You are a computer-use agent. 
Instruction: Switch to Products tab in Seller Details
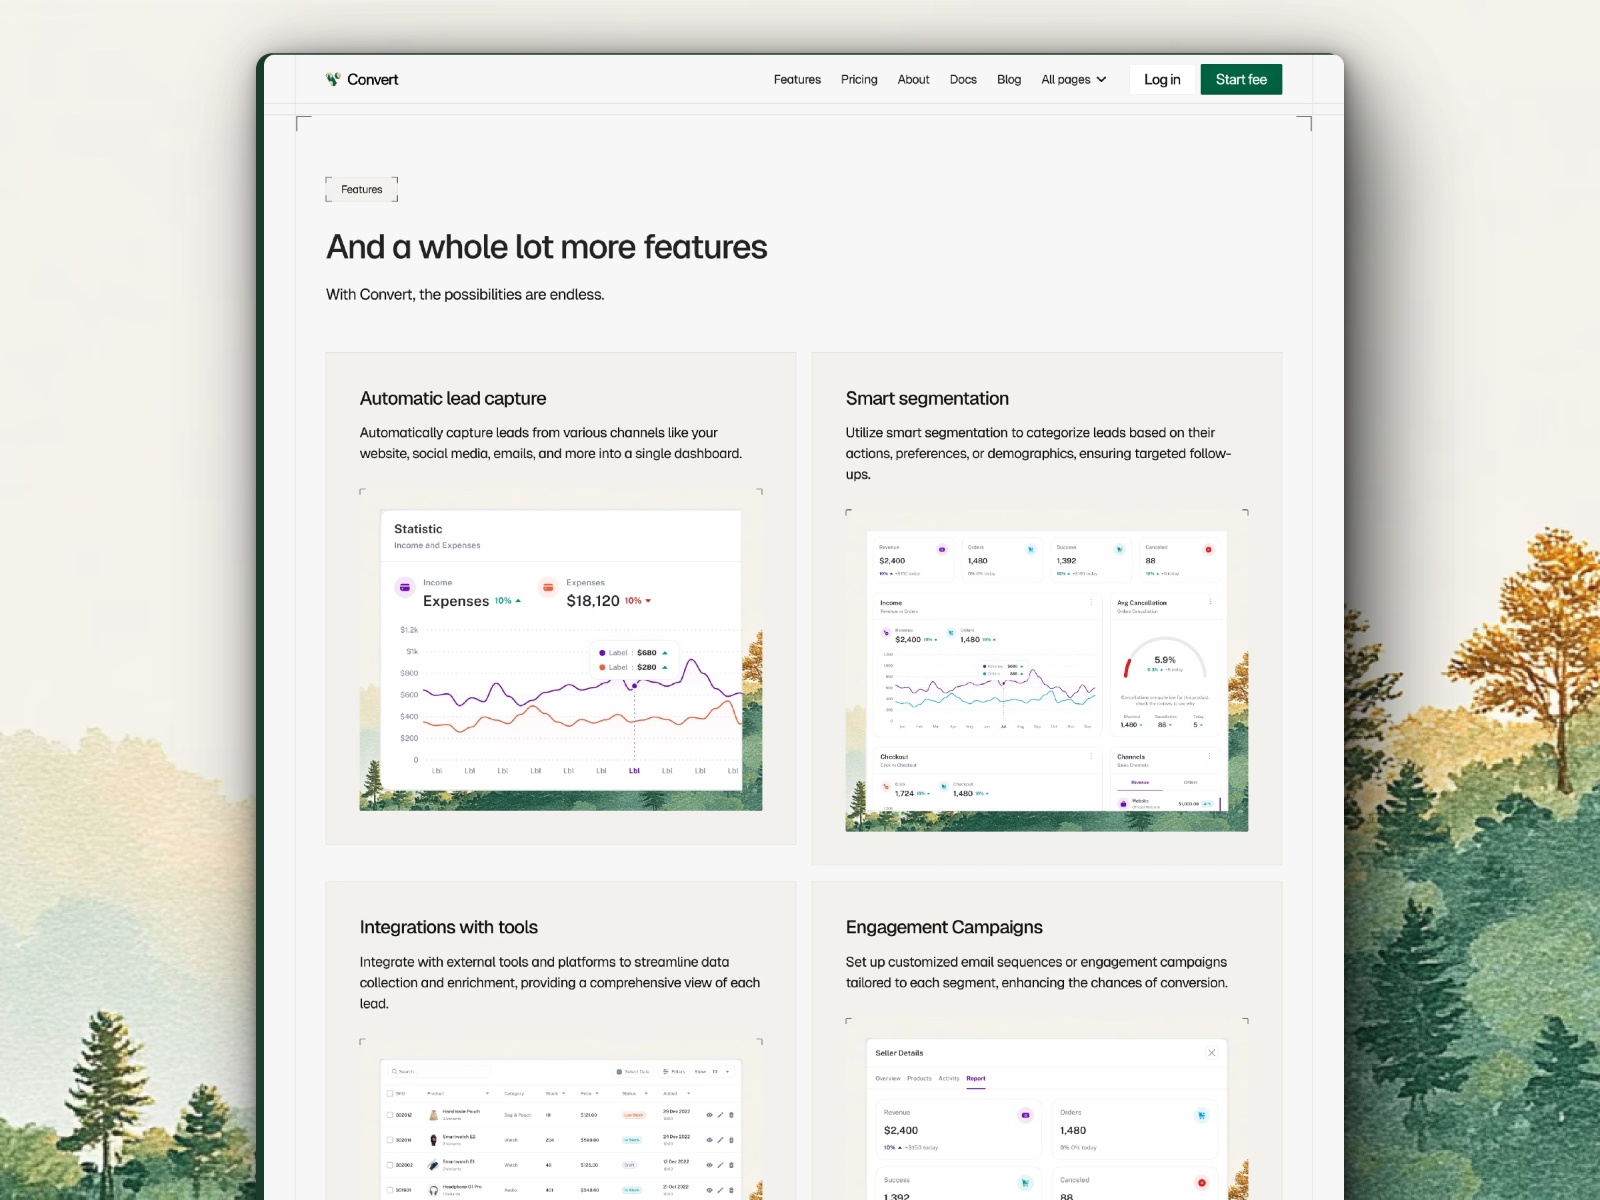[x=919, y=1078]
